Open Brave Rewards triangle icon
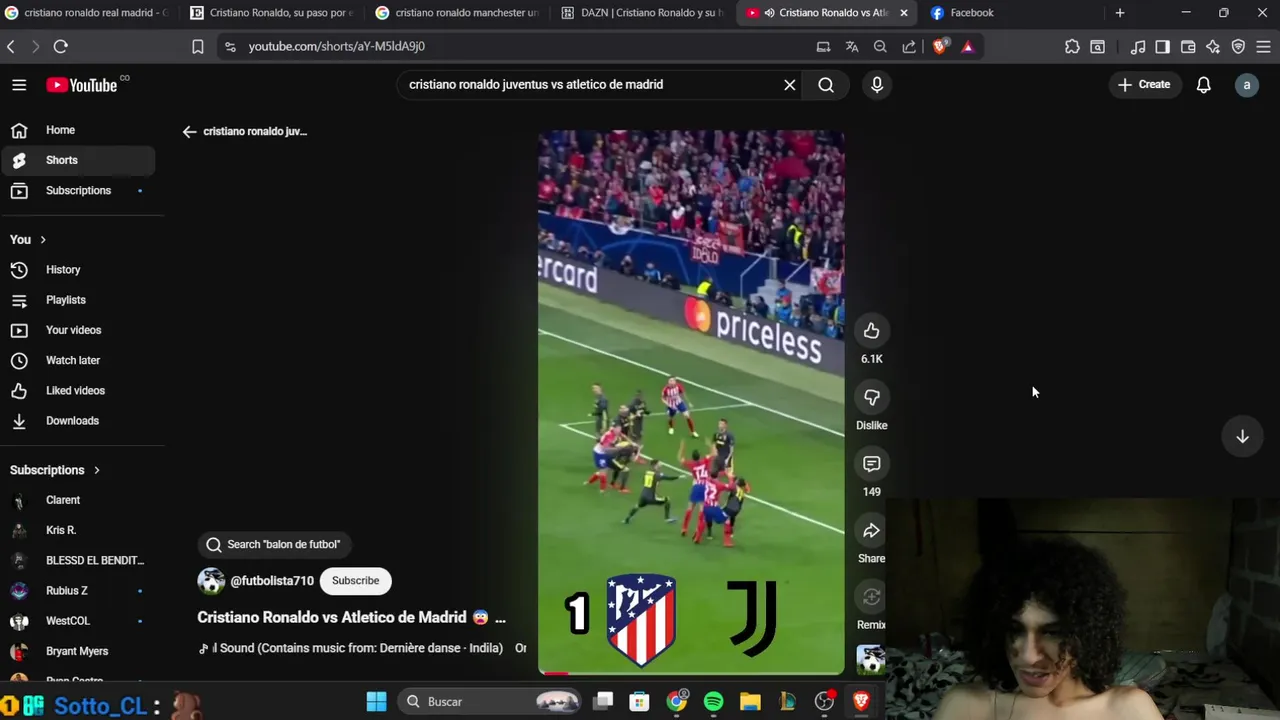 [x=967, y=46]
